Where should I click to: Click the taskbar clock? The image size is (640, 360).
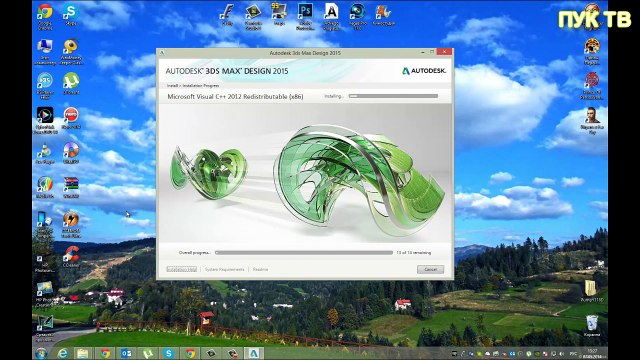tap(591, 353)
